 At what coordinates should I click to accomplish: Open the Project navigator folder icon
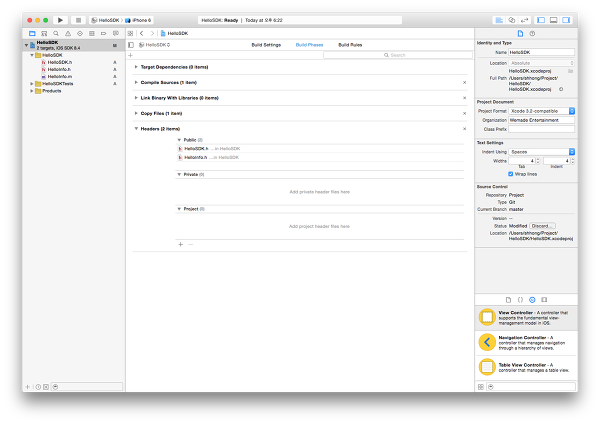pos(32,34)
